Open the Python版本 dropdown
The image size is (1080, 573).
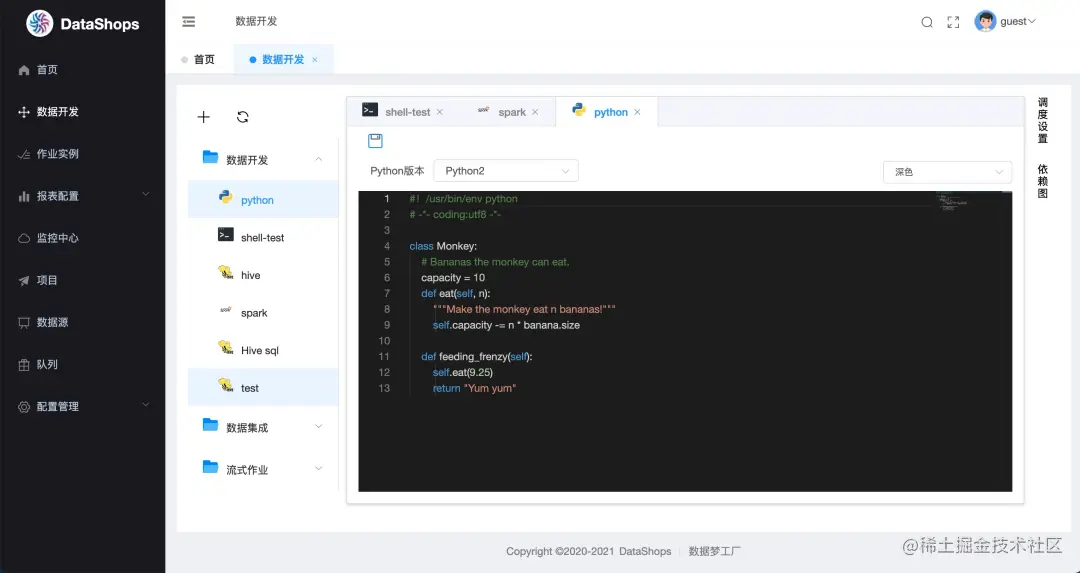tap(506, 171)
